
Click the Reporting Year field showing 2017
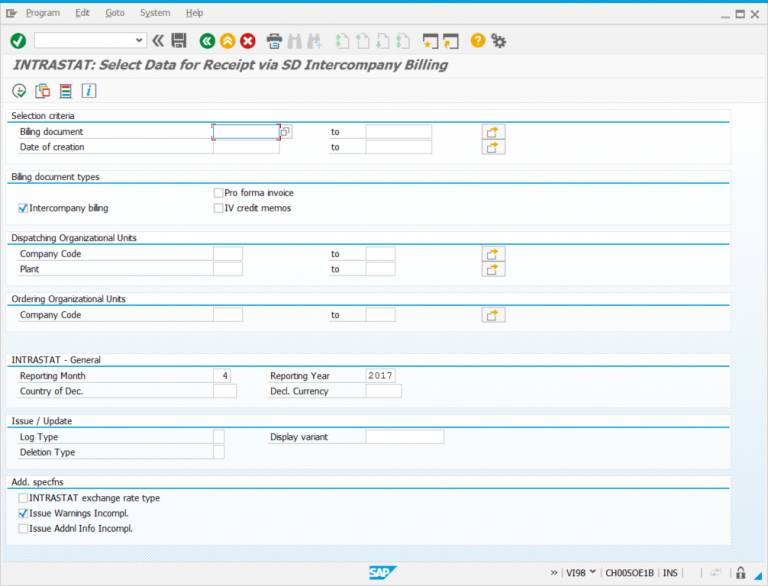click(381, 376)
